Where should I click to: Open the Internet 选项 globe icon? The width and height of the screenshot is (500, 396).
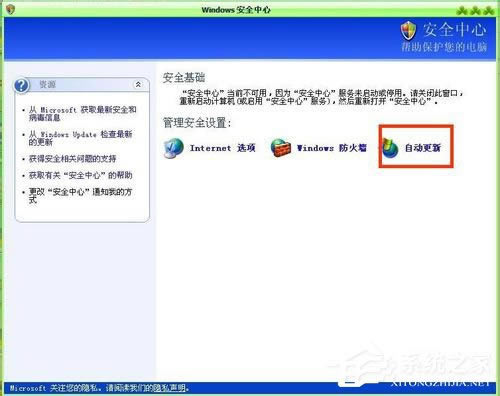[x=174, y=148]
